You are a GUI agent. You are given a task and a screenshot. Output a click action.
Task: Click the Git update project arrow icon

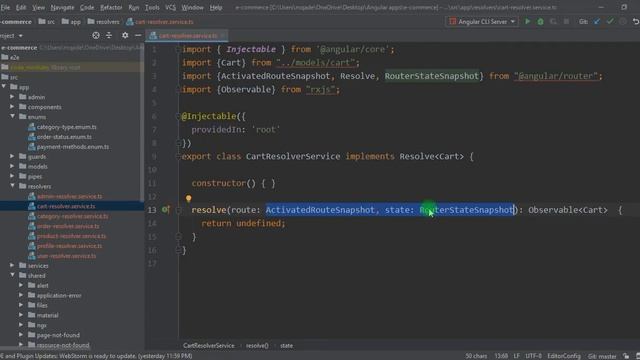[597, 22]
